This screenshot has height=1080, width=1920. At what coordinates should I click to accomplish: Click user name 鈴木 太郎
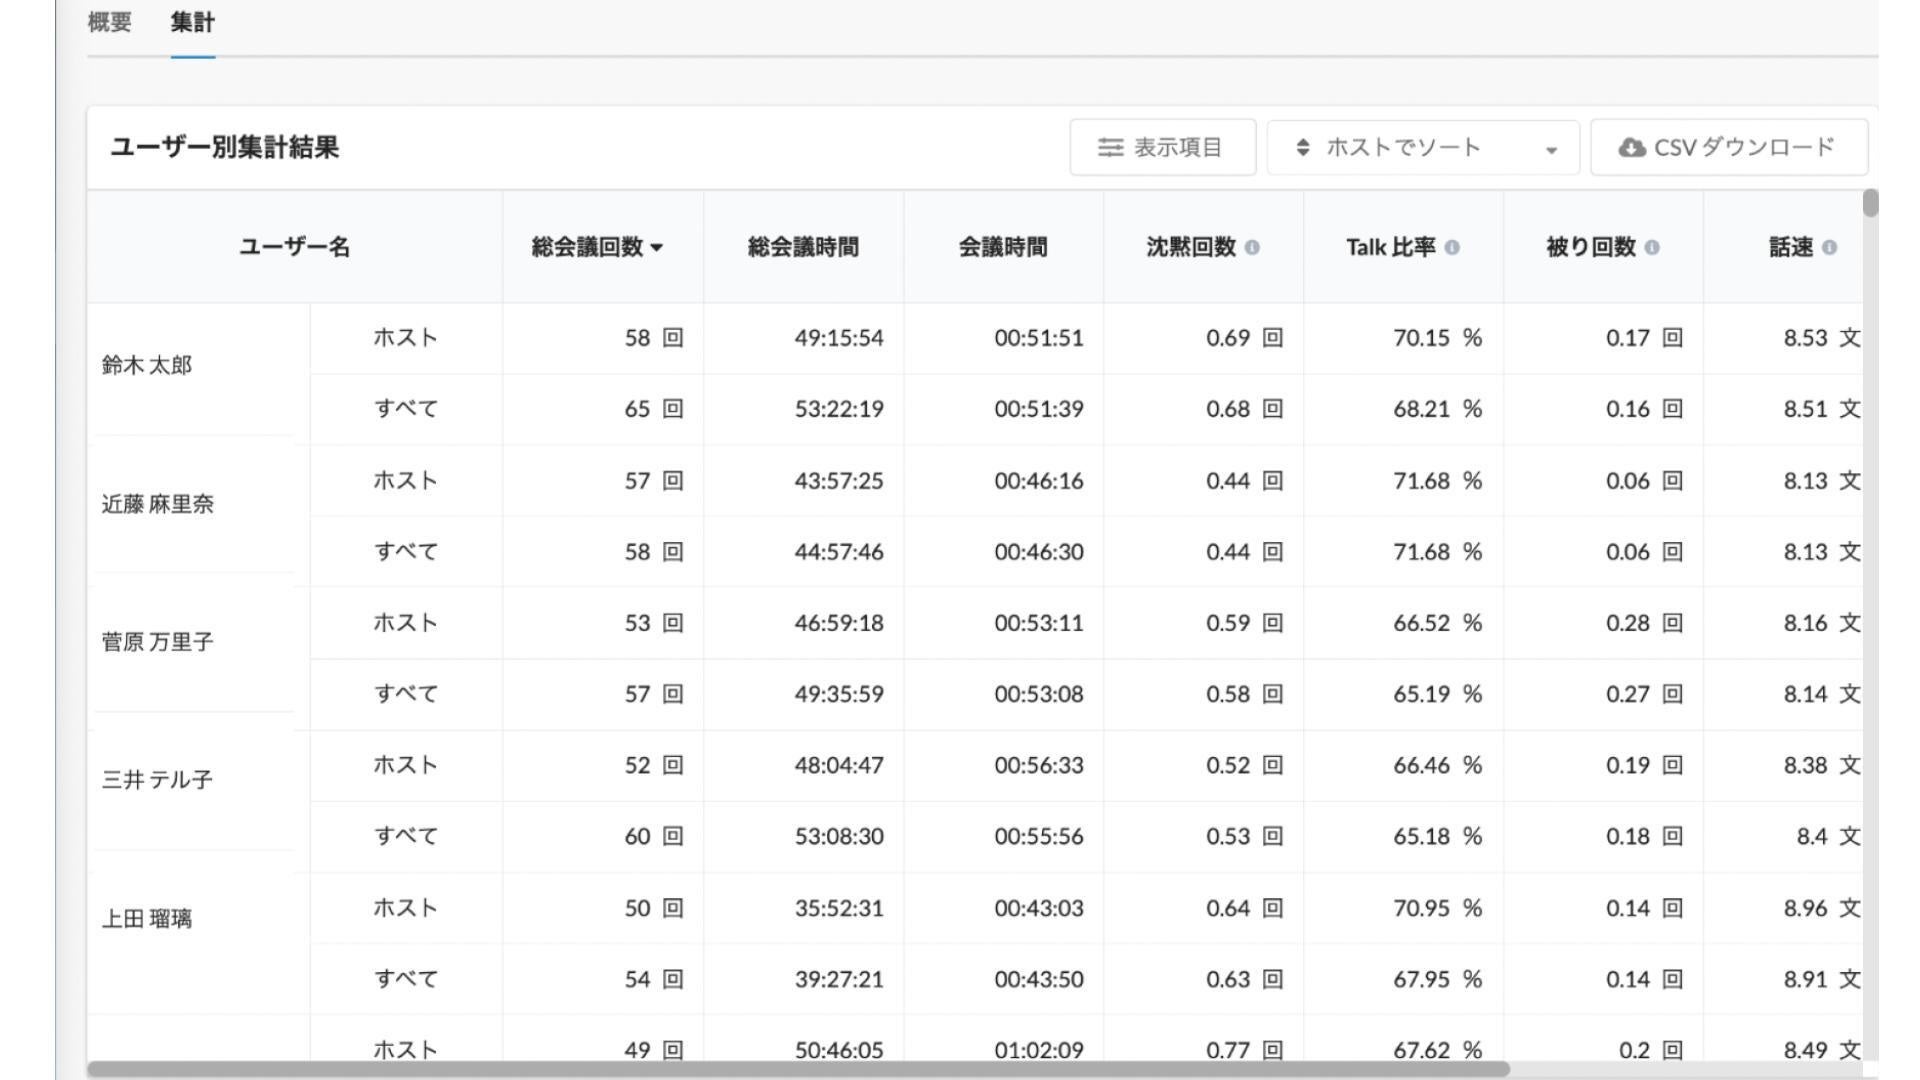tap(147, 365)
